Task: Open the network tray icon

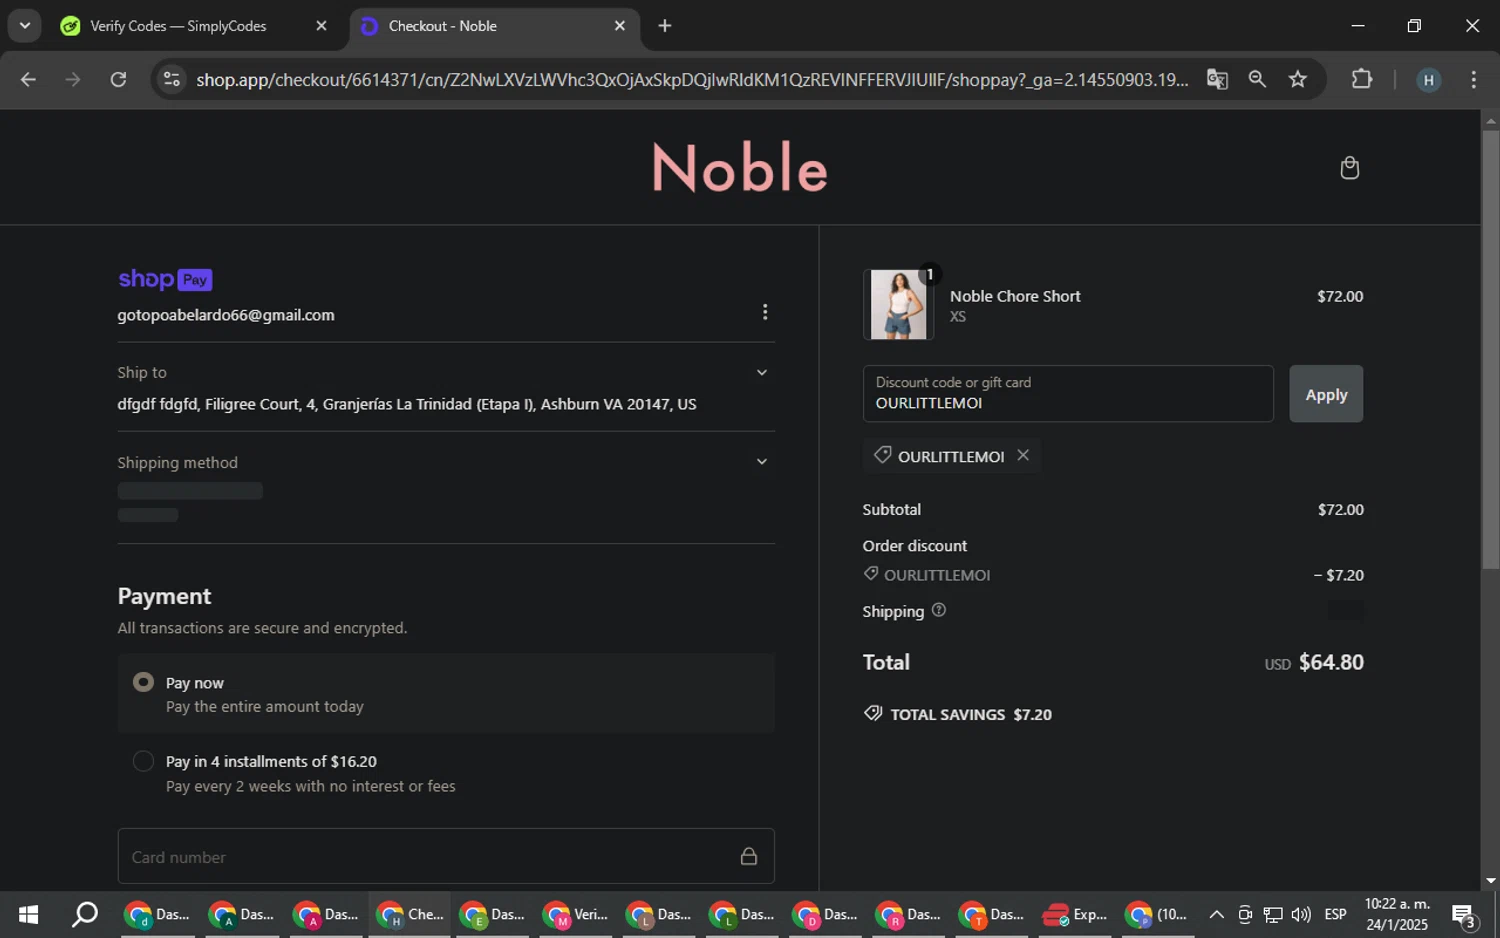Action: click(x=1273, y=914)
